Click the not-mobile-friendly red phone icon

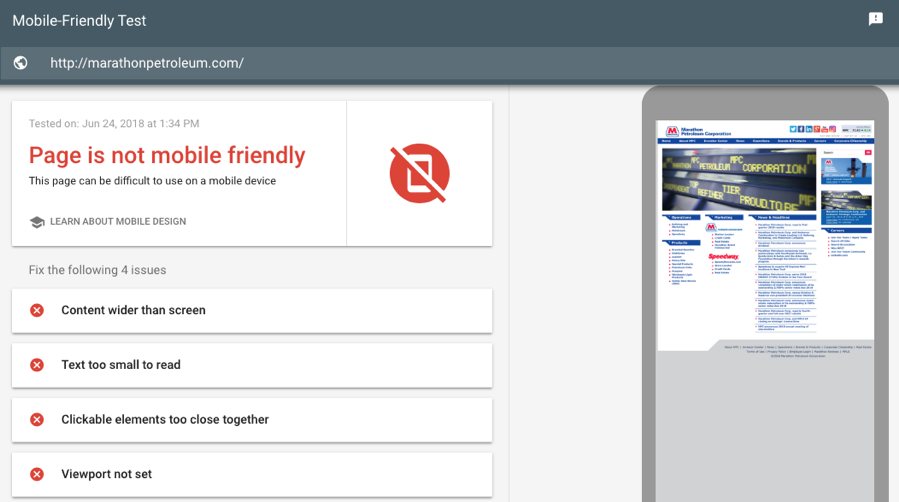[420, 173]
